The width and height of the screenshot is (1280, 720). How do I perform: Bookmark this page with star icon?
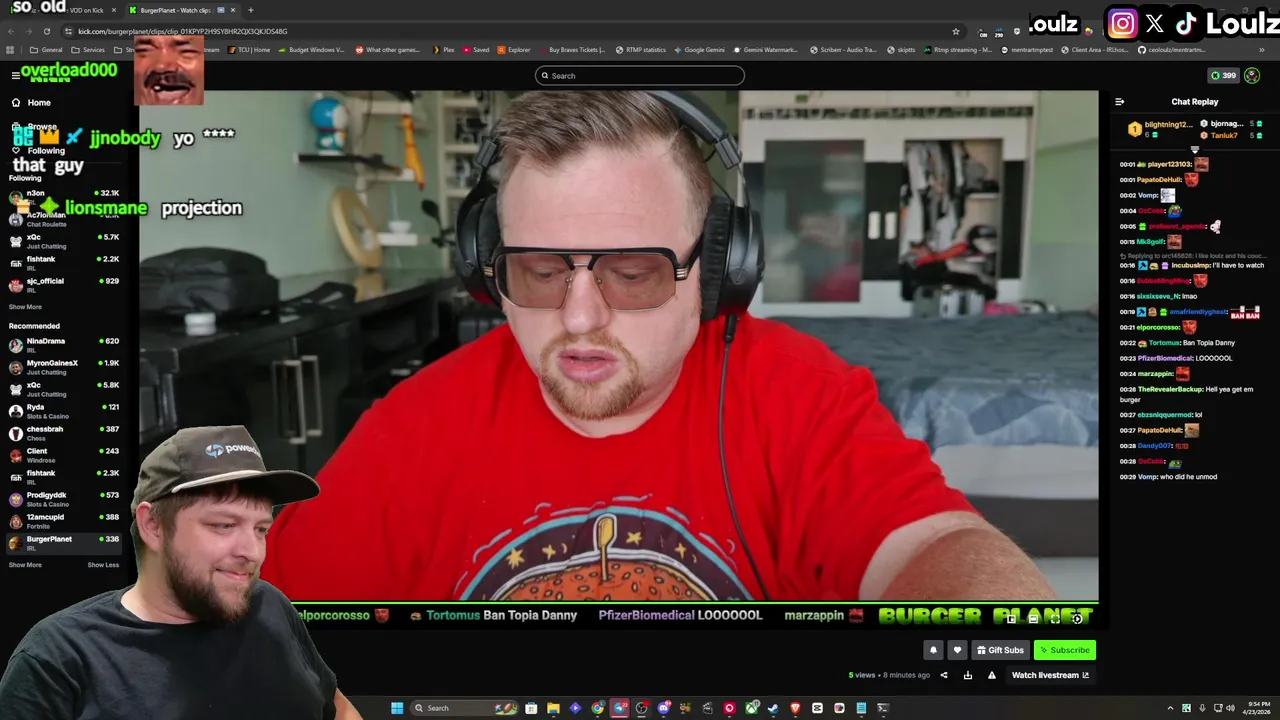[x=956, y=31]
